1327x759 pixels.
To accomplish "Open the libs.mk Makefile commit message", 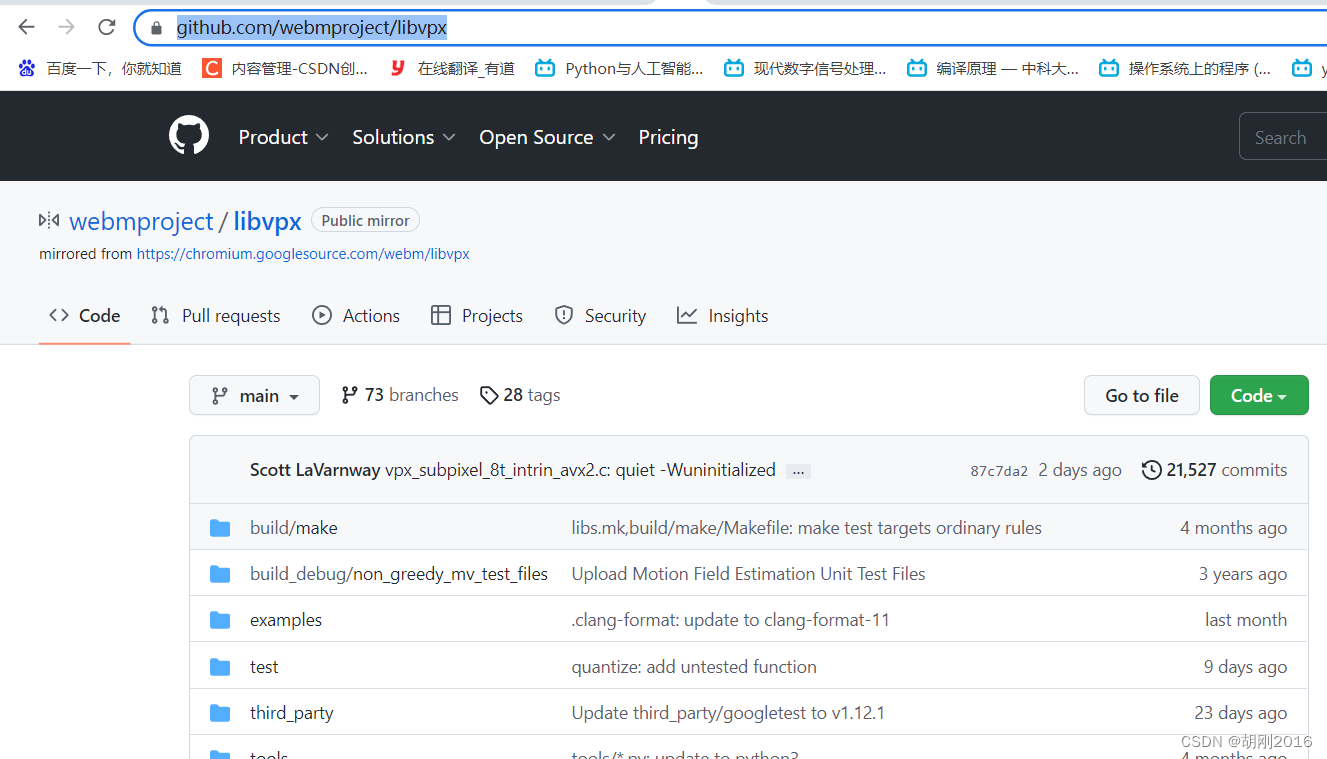I will click(x=806, y=528).
